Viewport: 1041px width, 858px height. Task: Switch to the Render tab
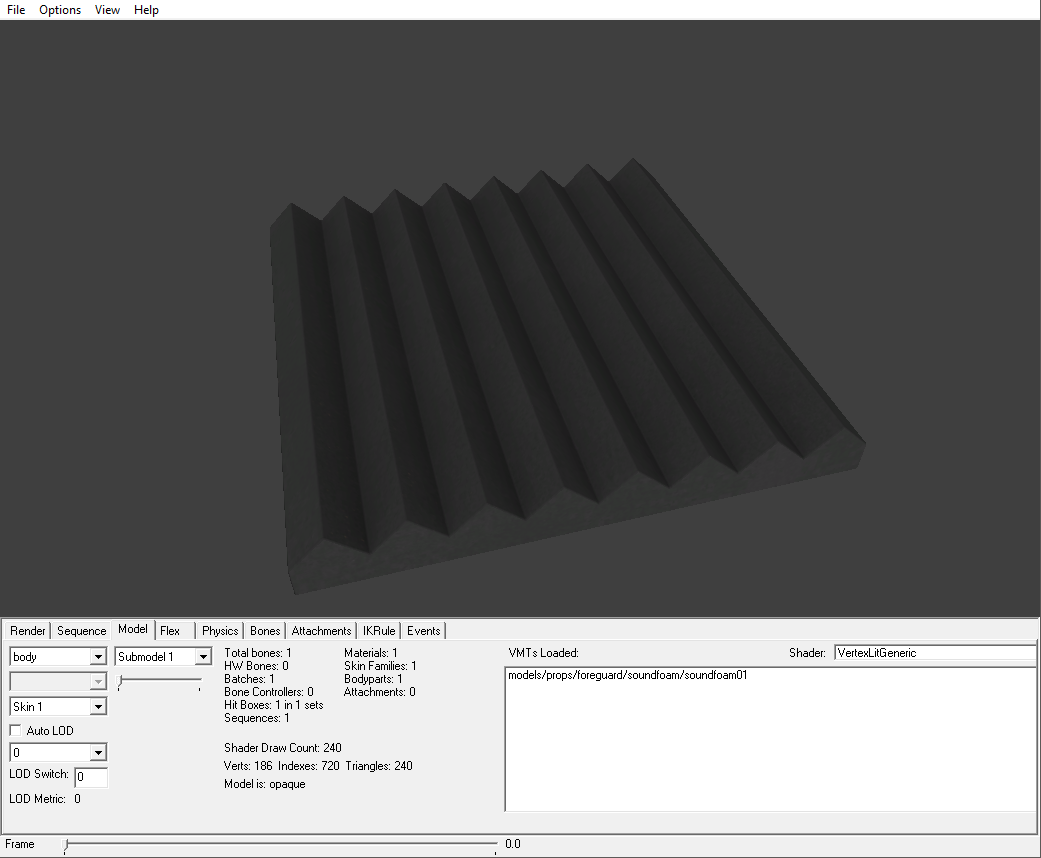coord(27,631)
